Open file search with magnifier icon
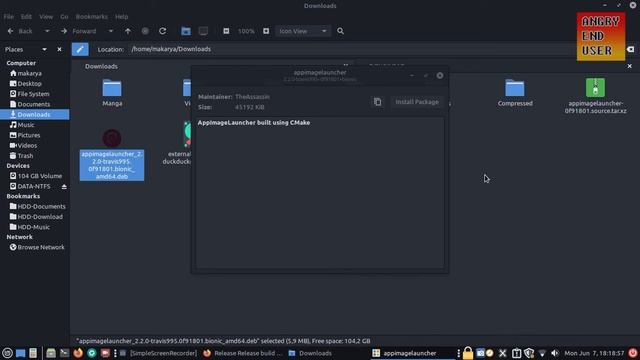The height and width of the screenshot is (360, 640). point(340,31)
